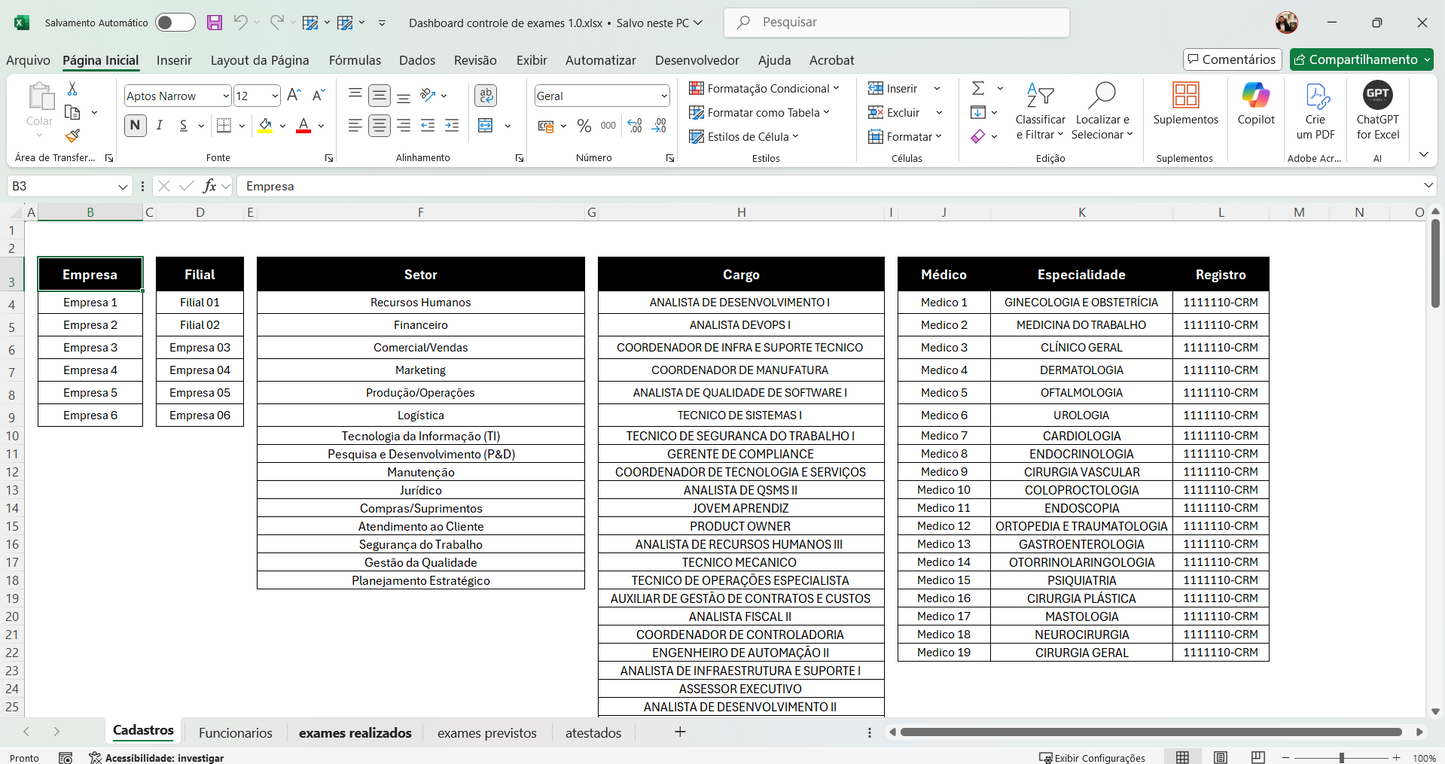The image size is (1445, 764).
Task: Enable italic formatting
Action: 159,126
